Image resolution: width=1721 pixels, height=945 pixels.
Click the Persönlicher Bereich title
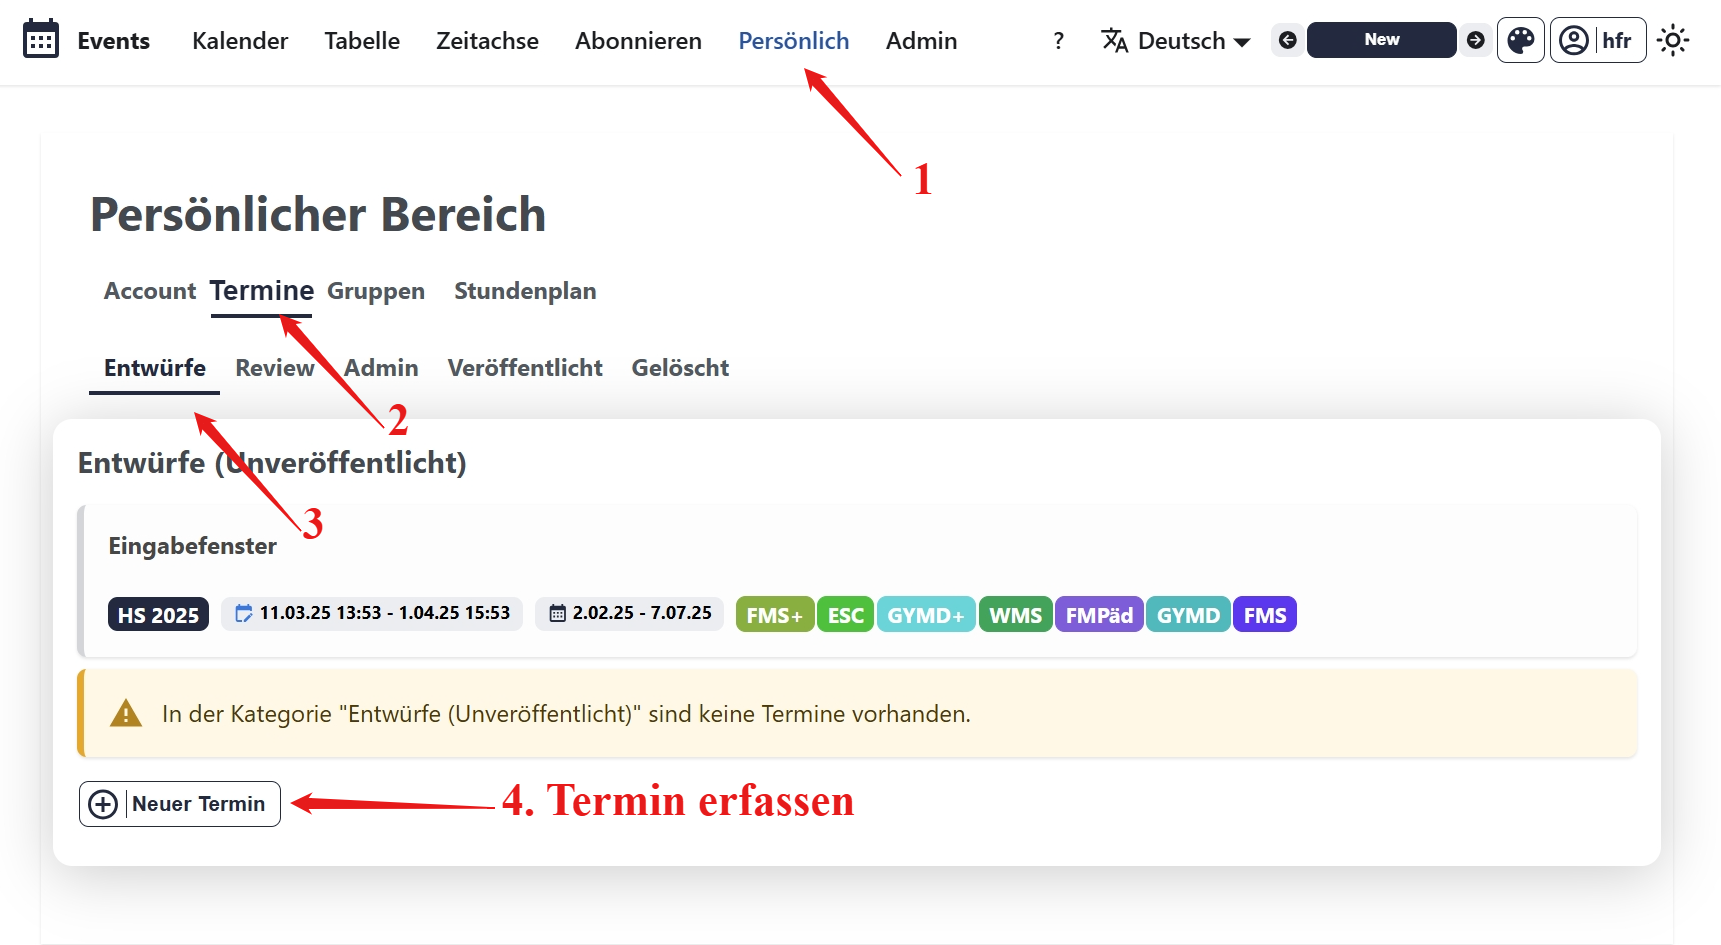318,215
